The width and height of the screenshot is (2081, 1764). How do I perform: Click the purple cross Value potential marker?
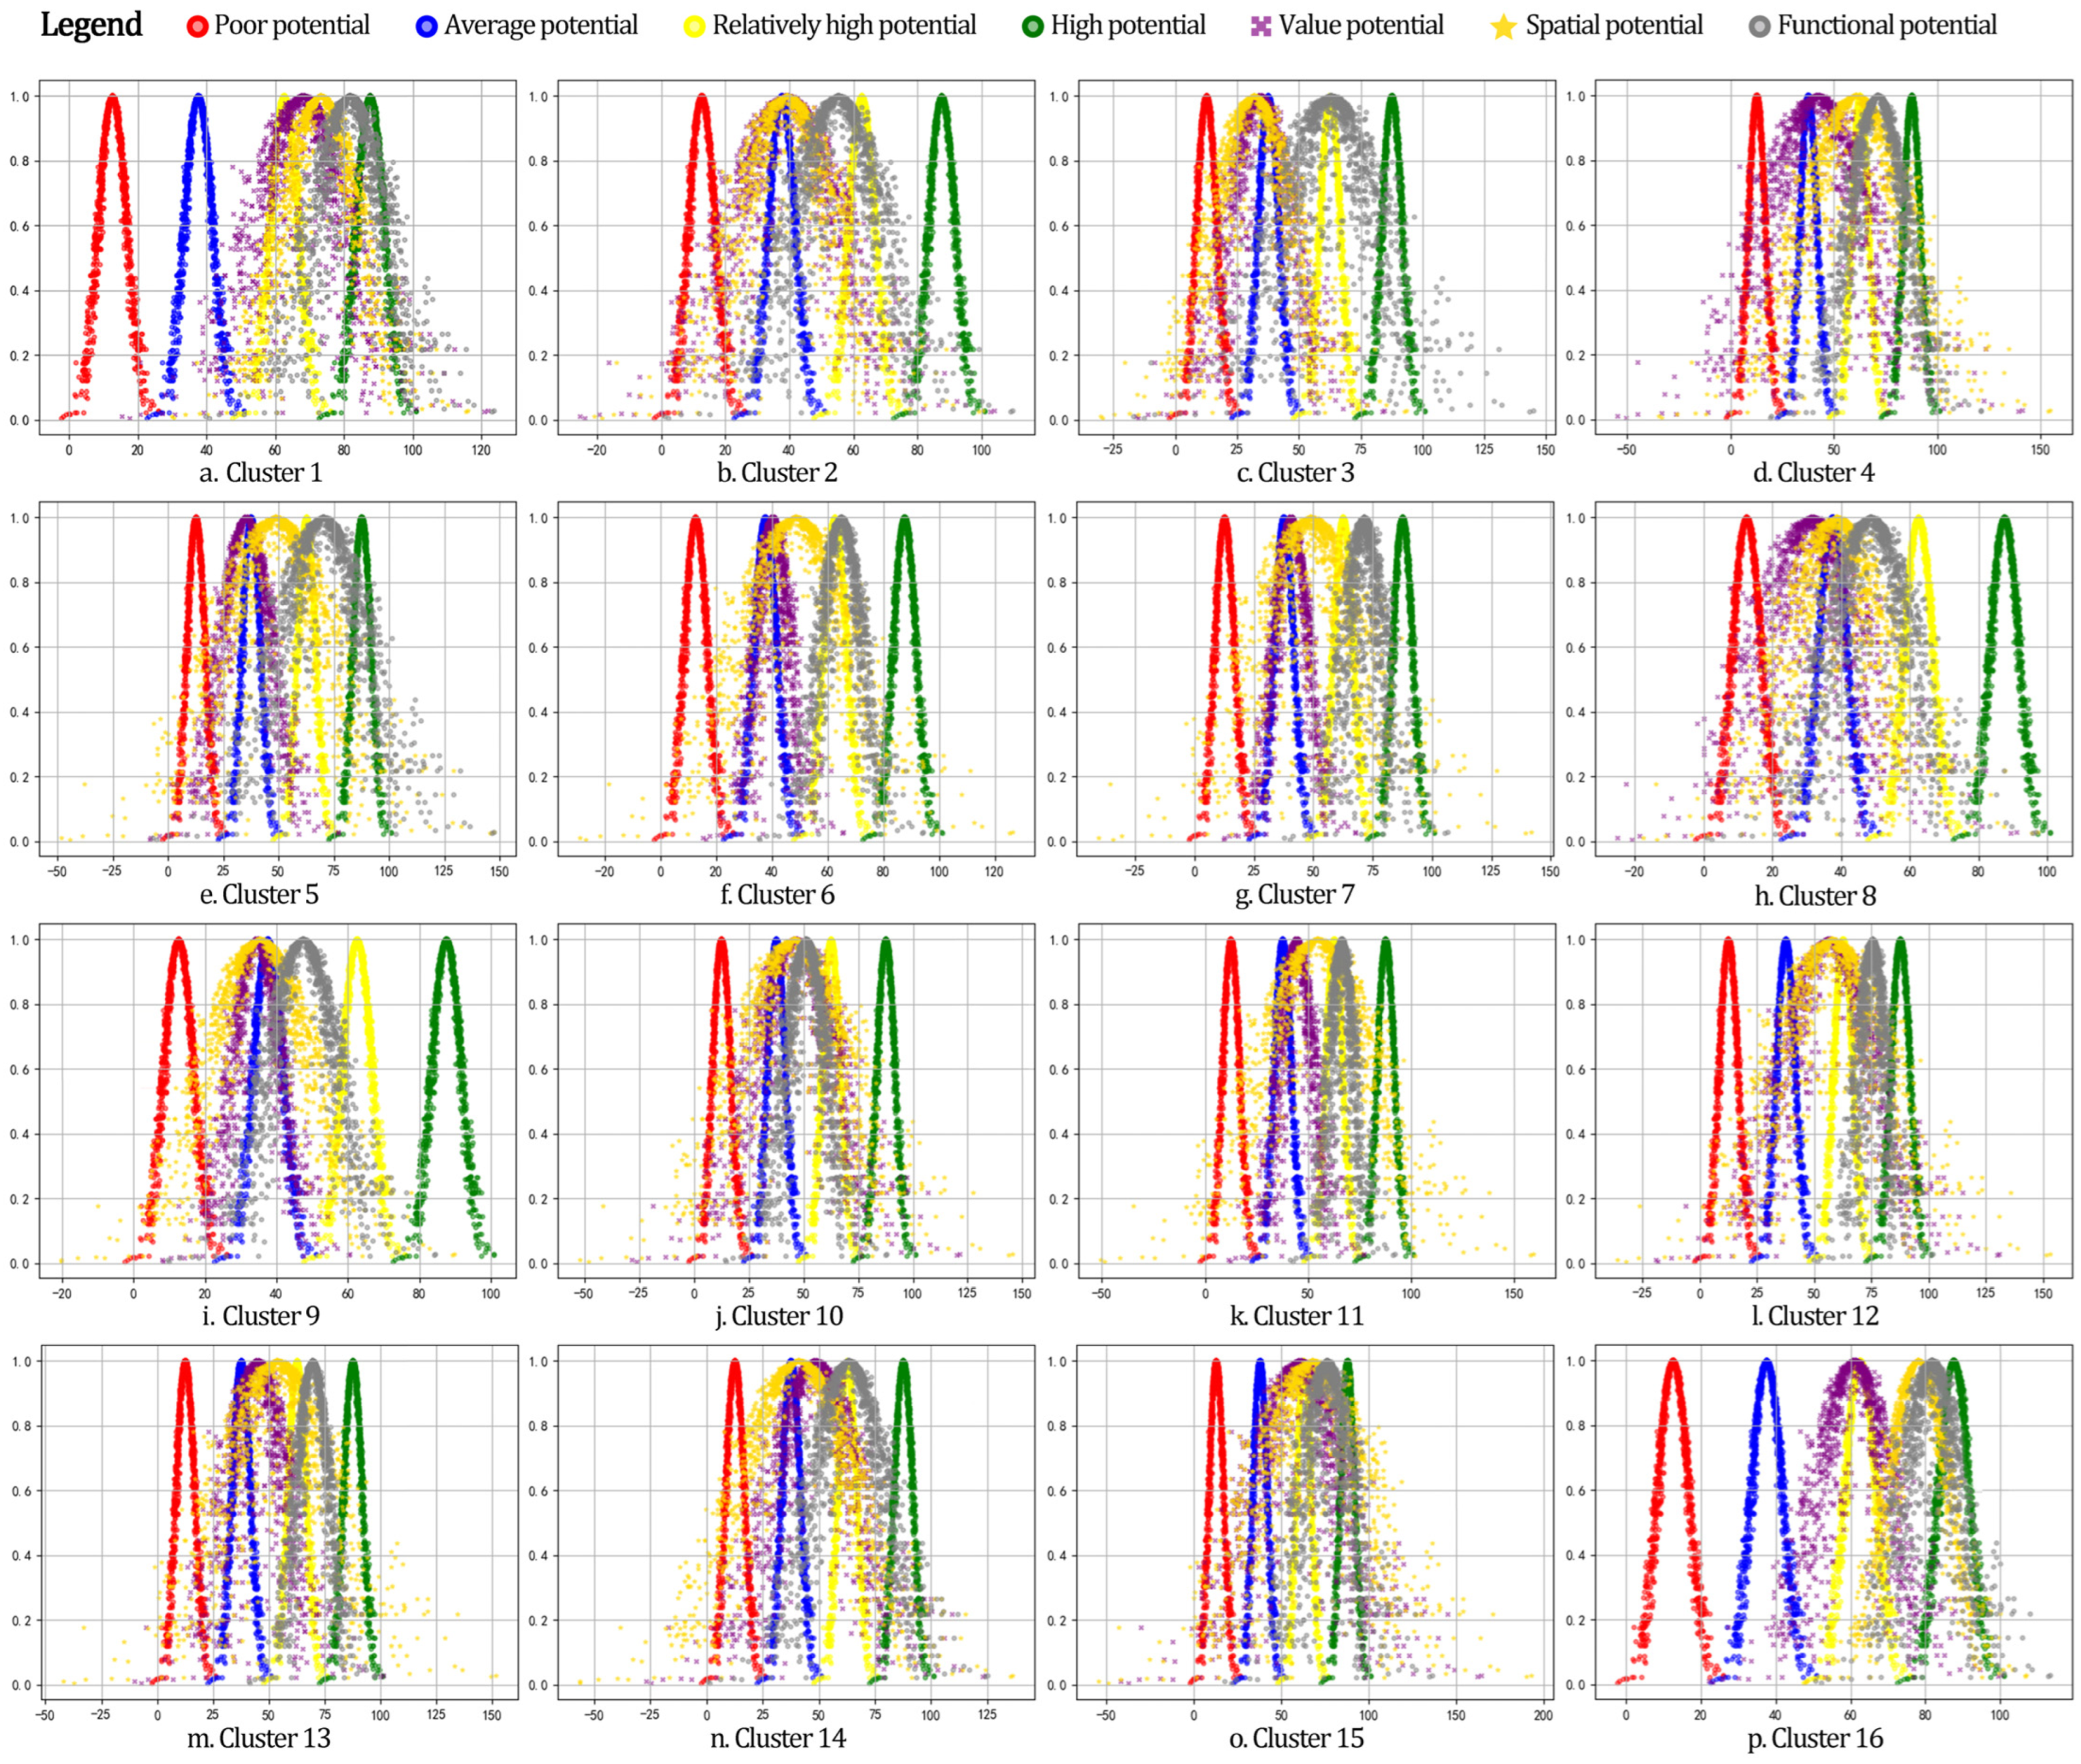[x=1261, y=27]
